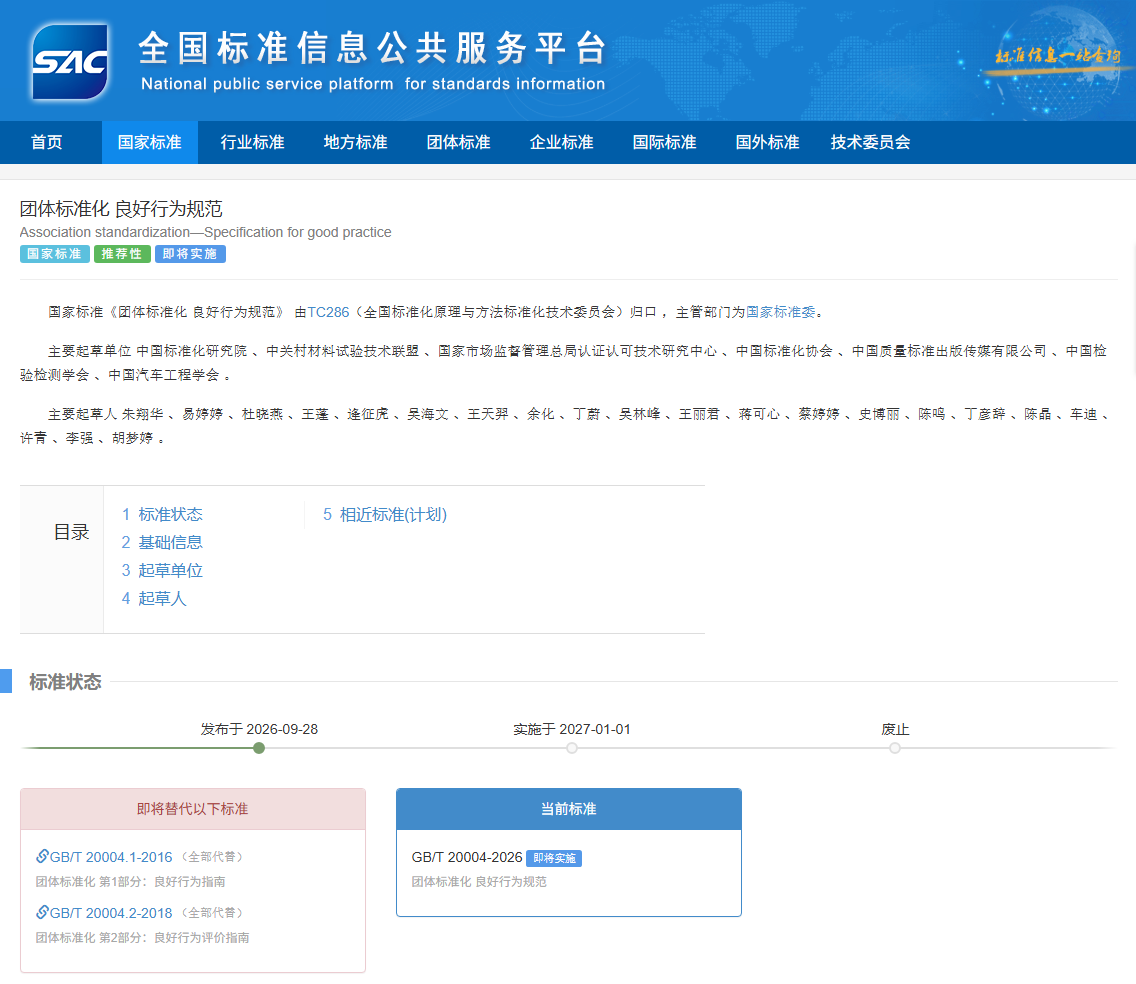
Task: Click the 废止 timeline dot
Action: coord(895,748)
